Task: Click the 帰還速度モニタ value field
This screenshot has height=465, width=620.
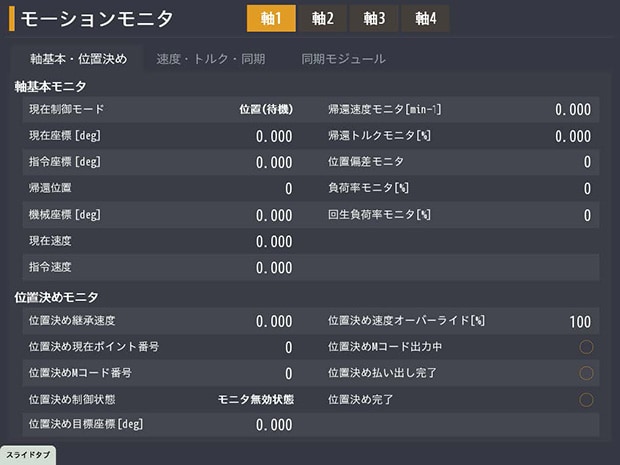Action: click(572, 109)
